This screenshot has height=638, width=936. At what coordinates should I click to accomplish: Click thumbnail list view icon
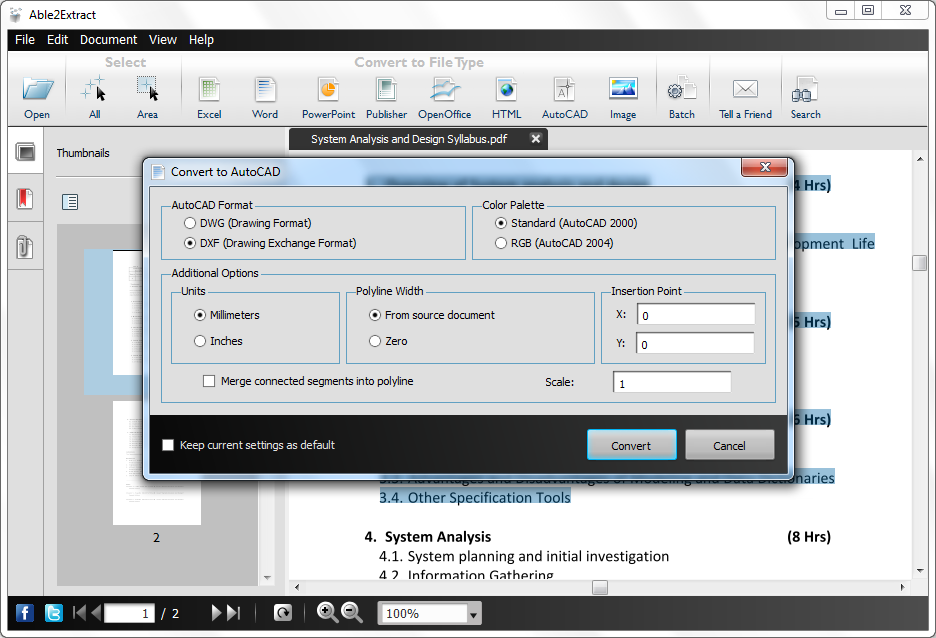pos(70,202)
